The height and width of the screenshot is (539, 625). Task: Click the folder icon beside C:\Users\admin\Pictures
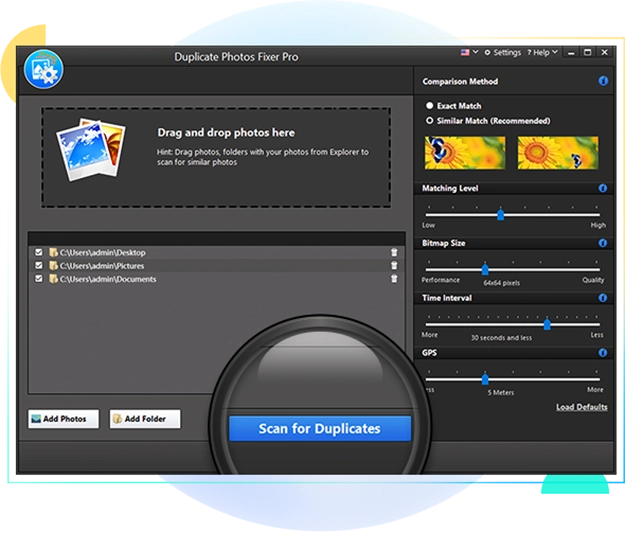pyautogui.click(x=53, y=266)
